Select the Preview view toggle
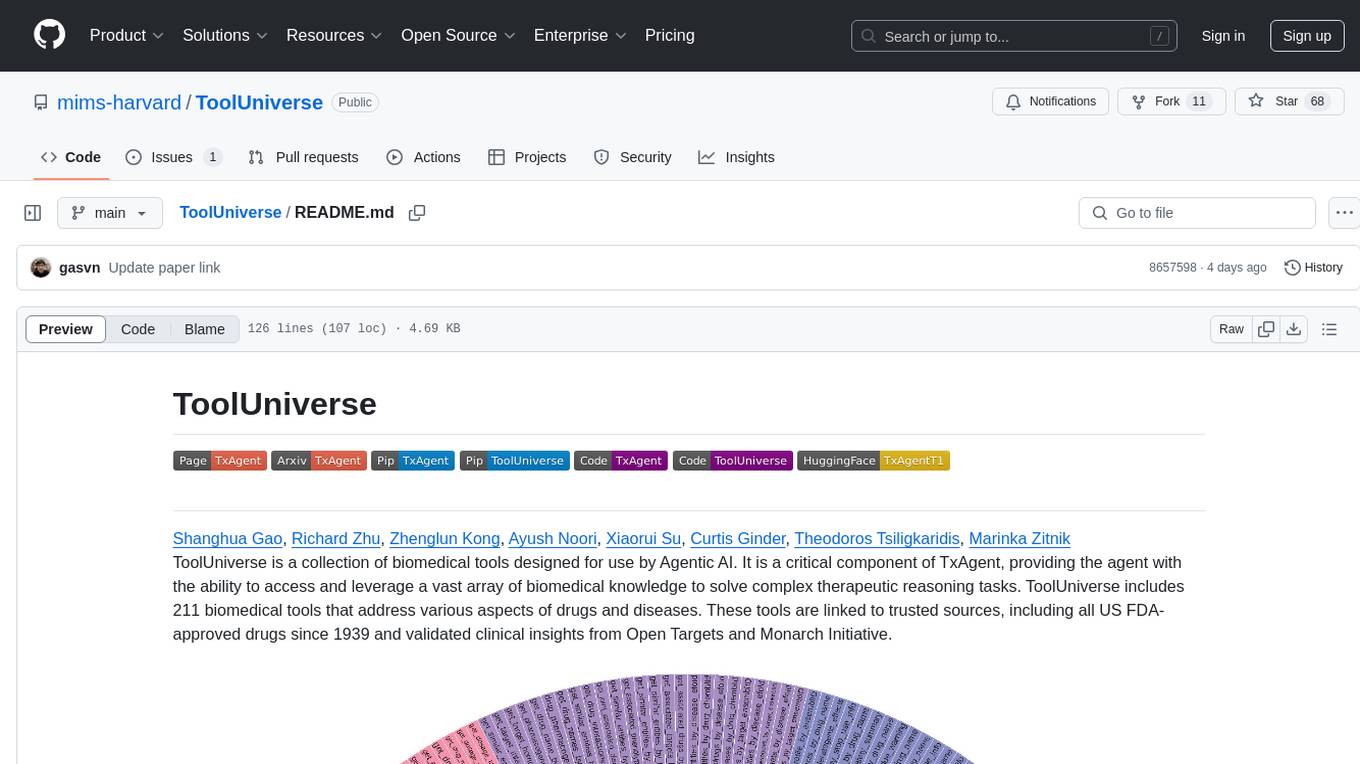 pos(66,329)
